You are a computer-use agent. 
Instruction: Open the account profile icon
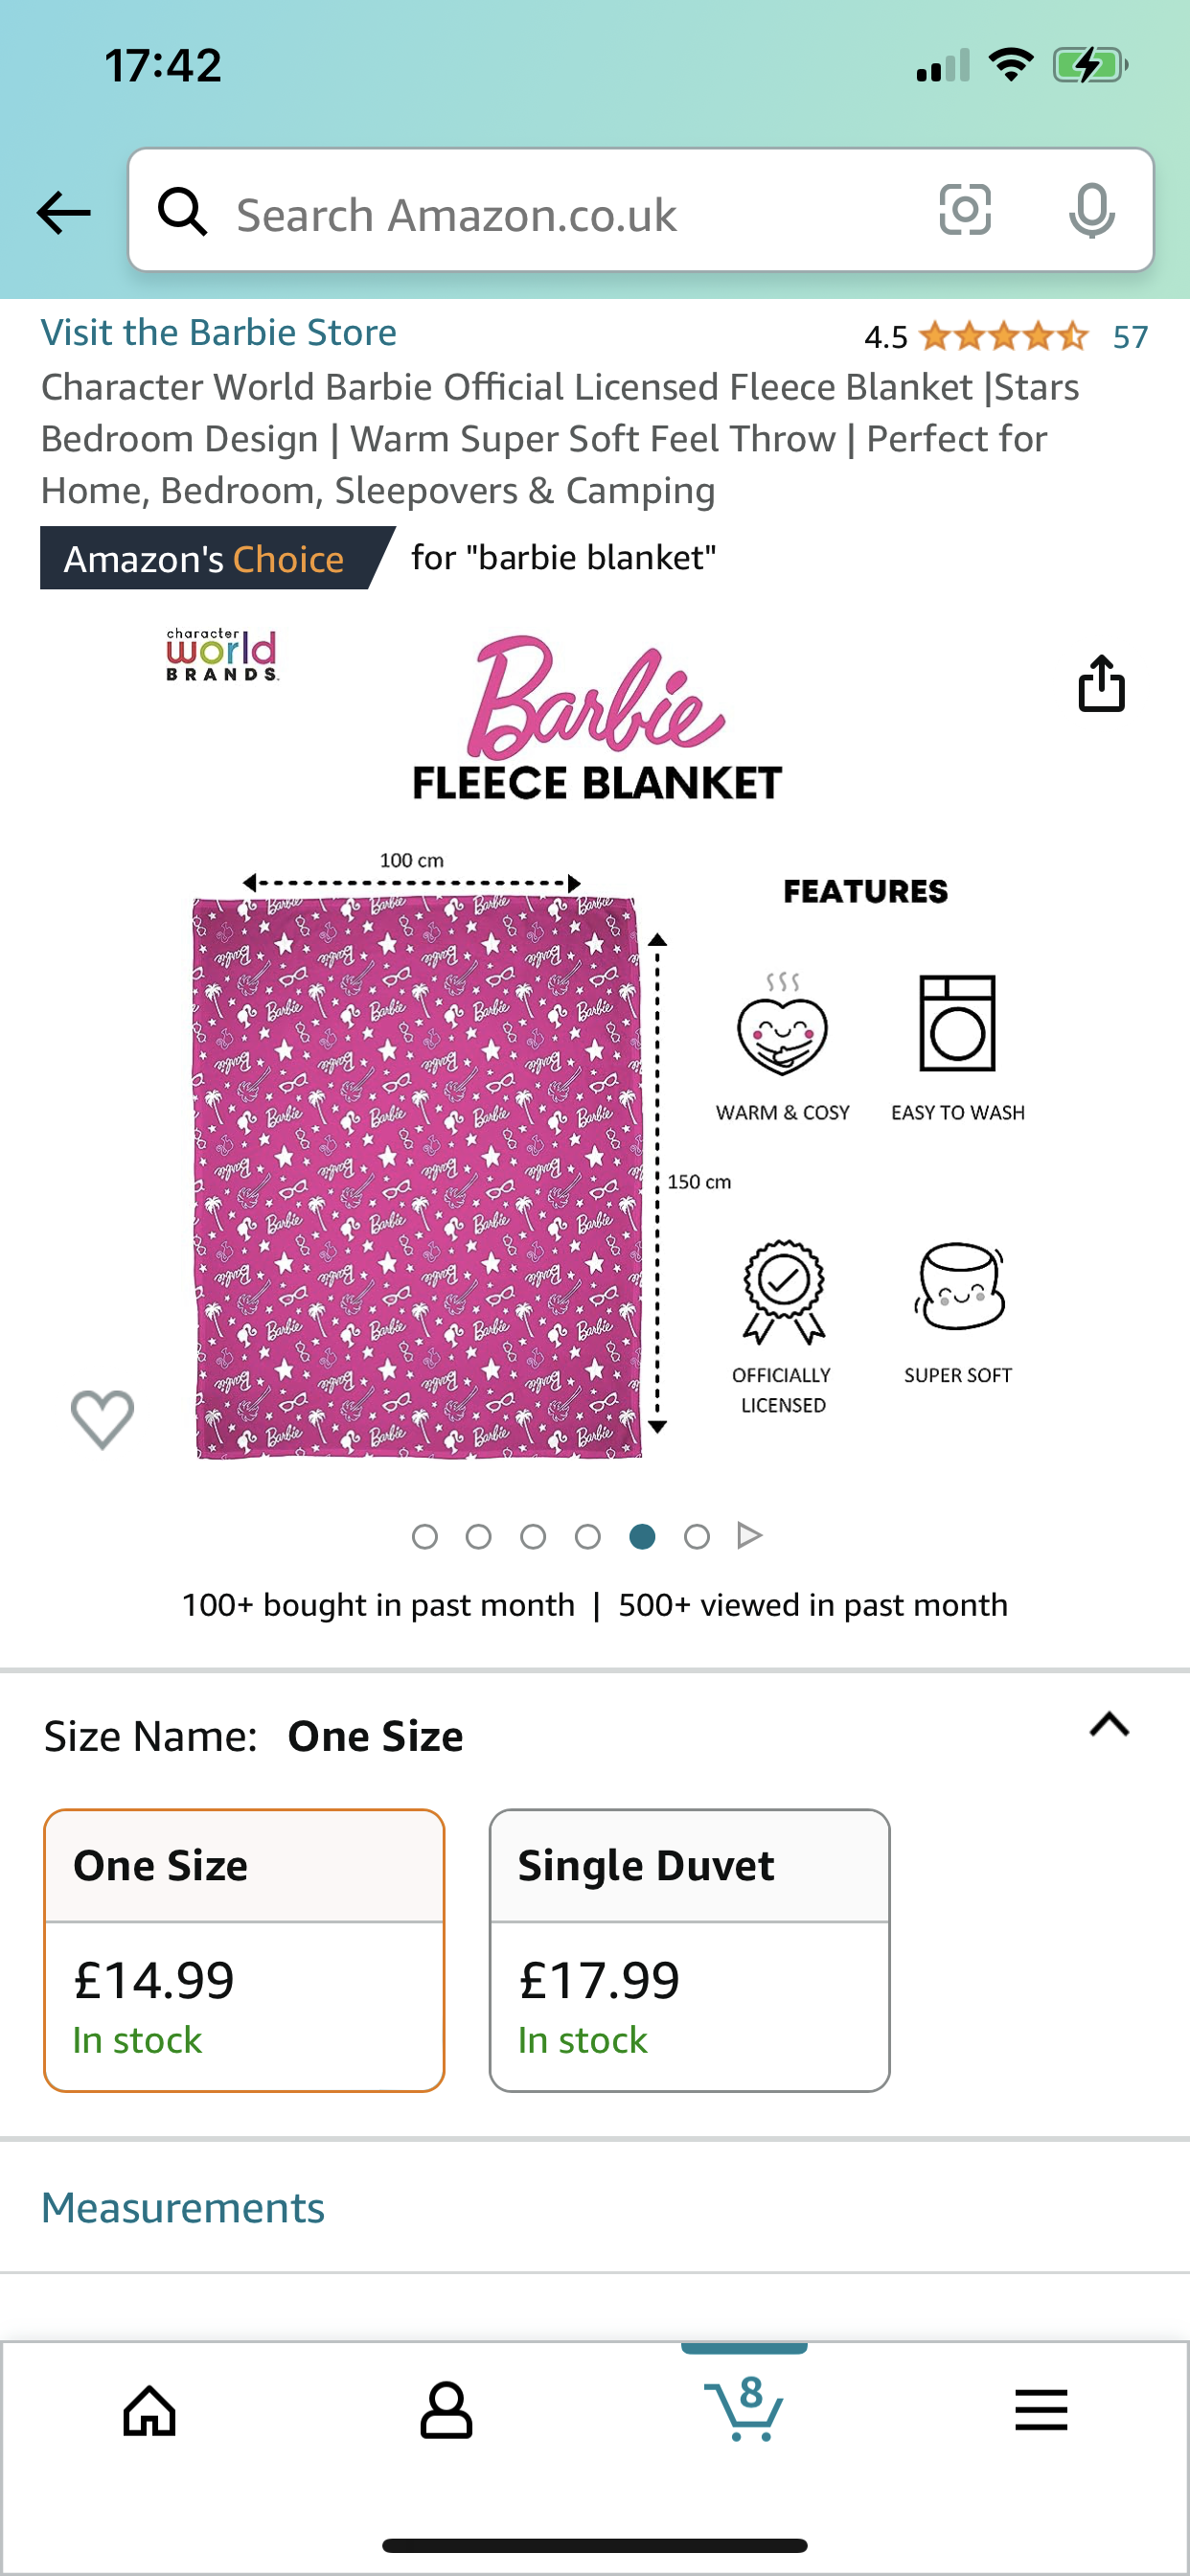click(446, 2411)
